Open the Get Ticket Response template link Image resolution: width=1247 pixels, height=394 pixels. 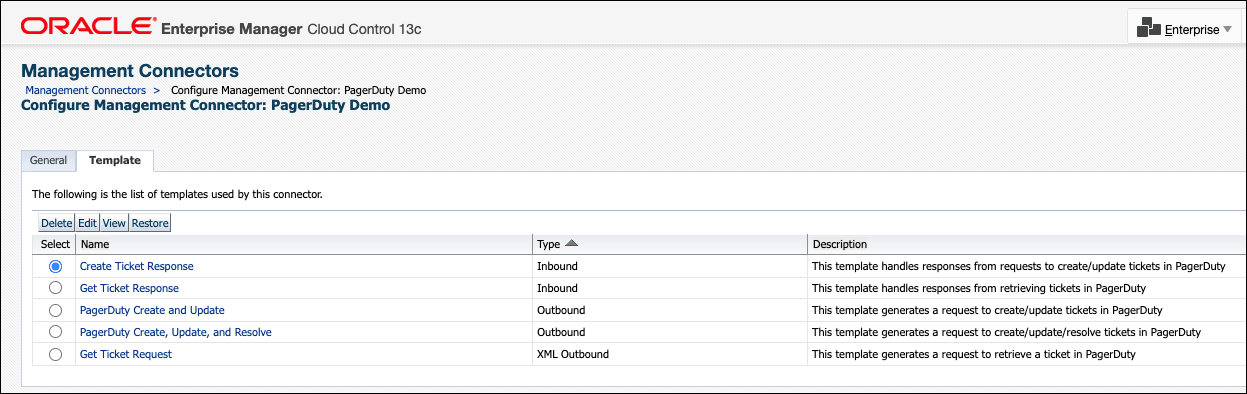tap(129, 288)
